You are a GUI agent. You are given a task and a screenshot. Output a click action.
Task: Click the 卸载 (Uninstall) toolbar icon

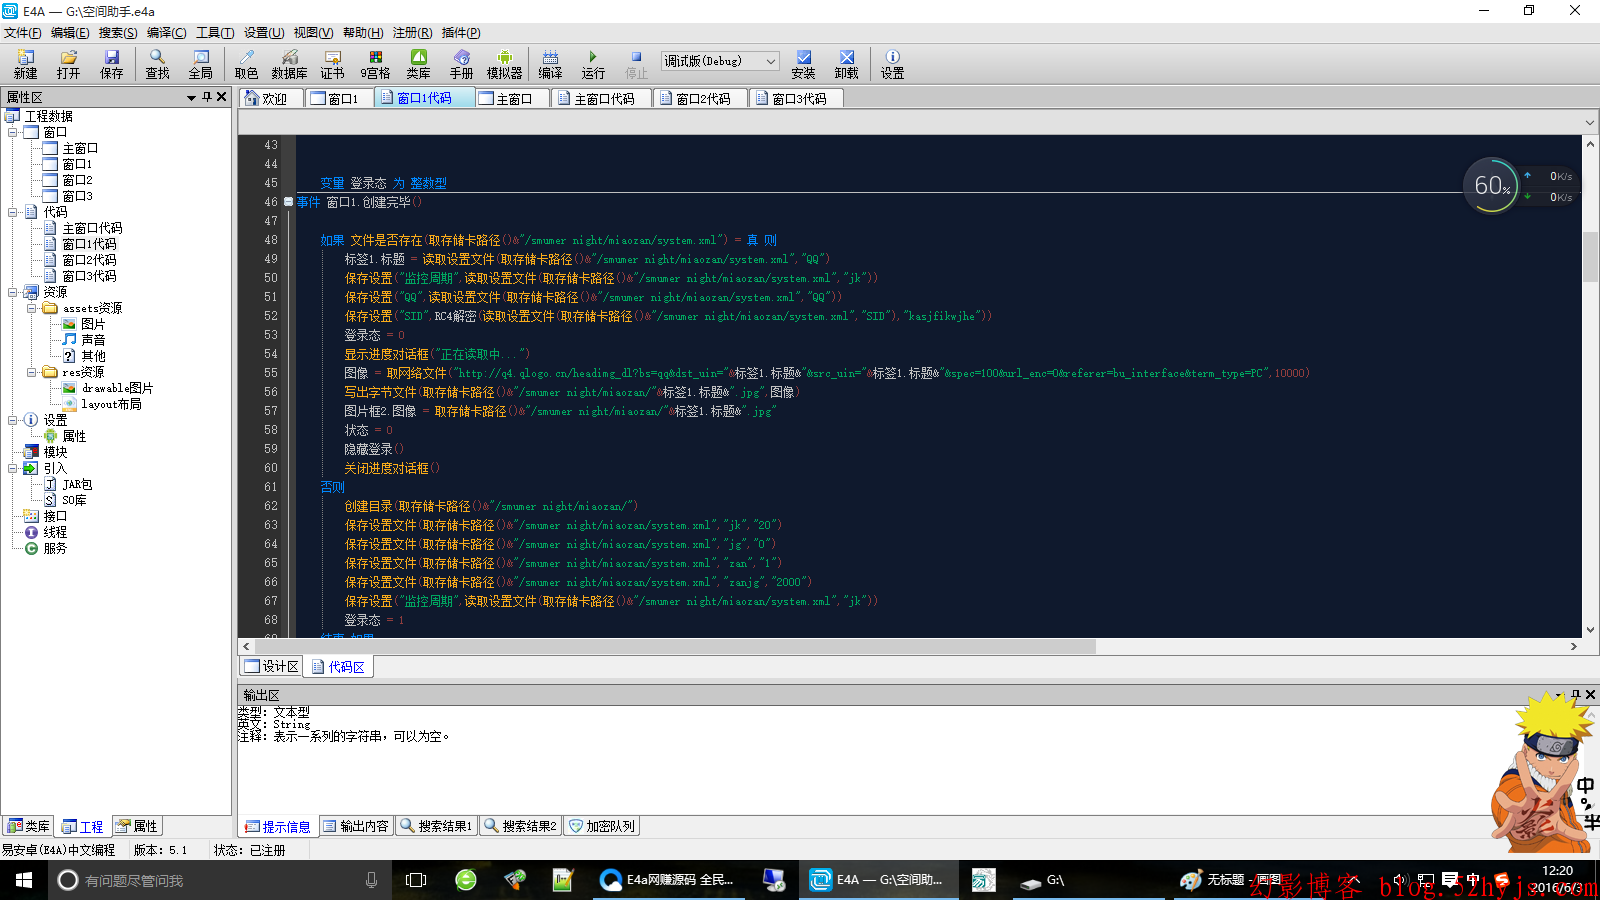click(x=846, y=64)
